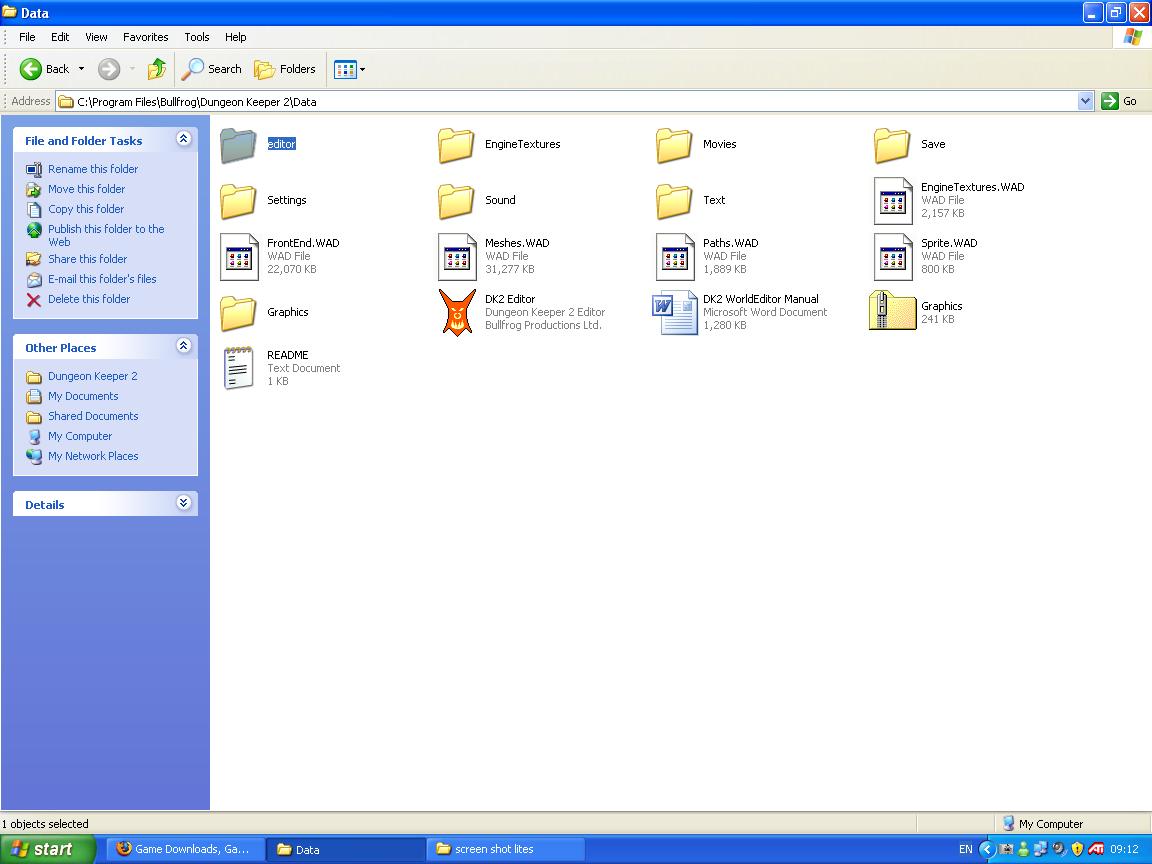
Task: Click the Back navigation button
Action: point(45,69)
